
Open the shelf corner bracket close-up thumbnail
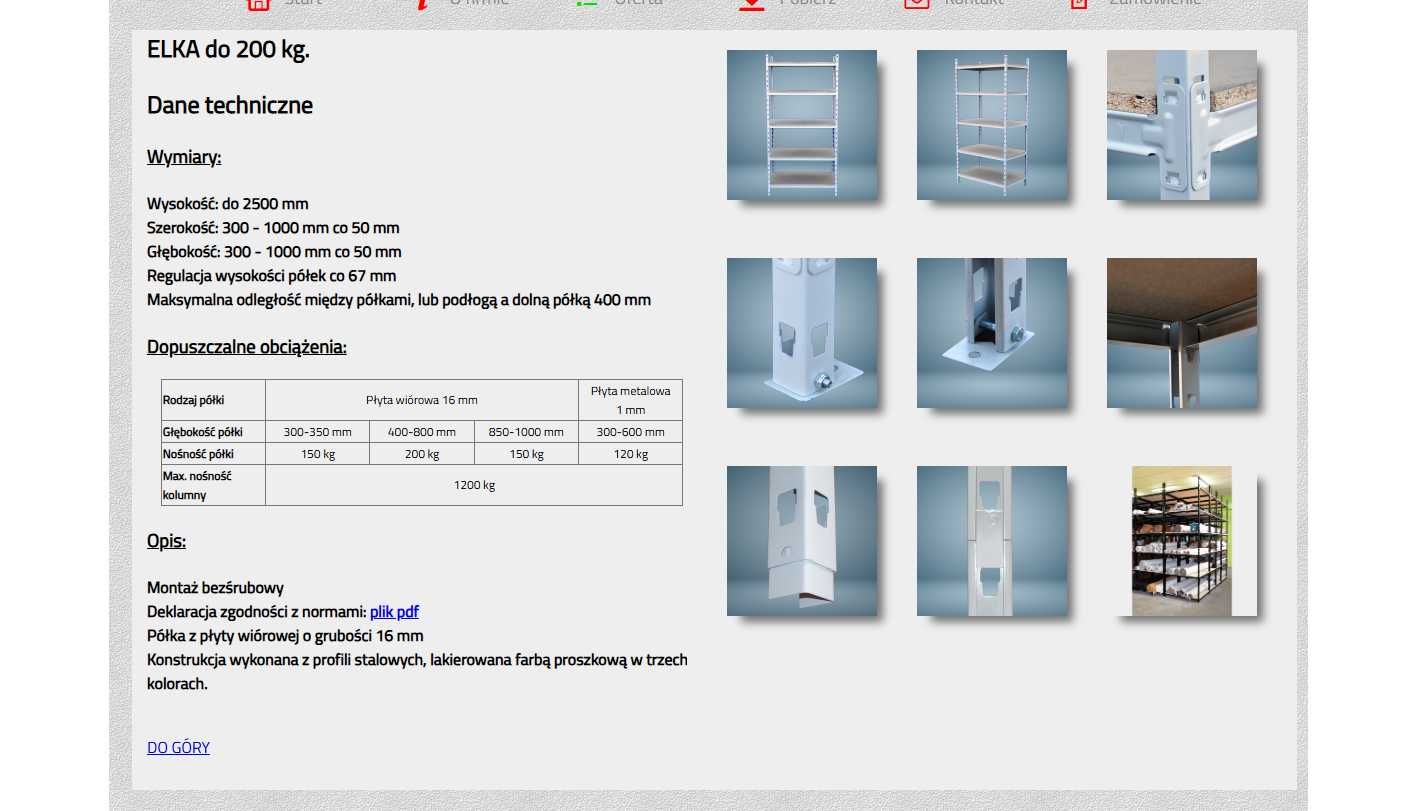(x=1182, y=125)
